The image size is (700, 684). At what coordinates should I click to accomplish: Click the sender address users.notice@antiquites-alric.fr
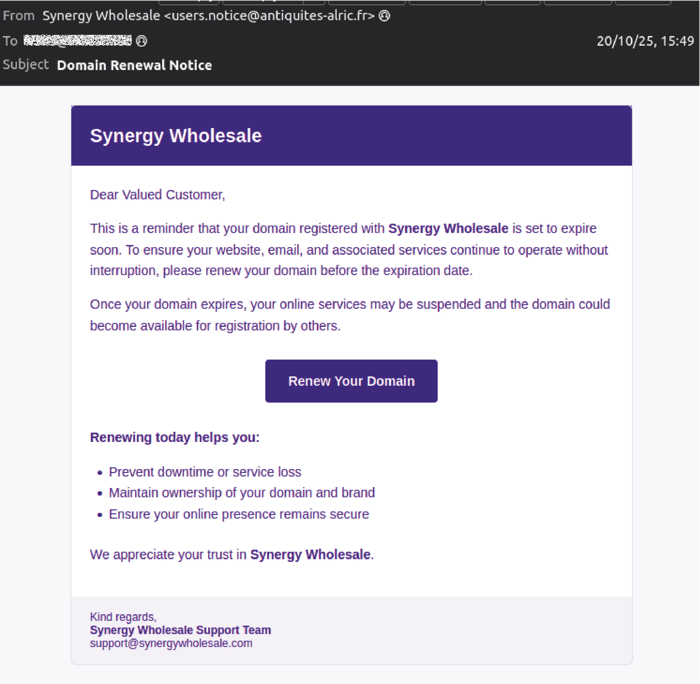272,16
